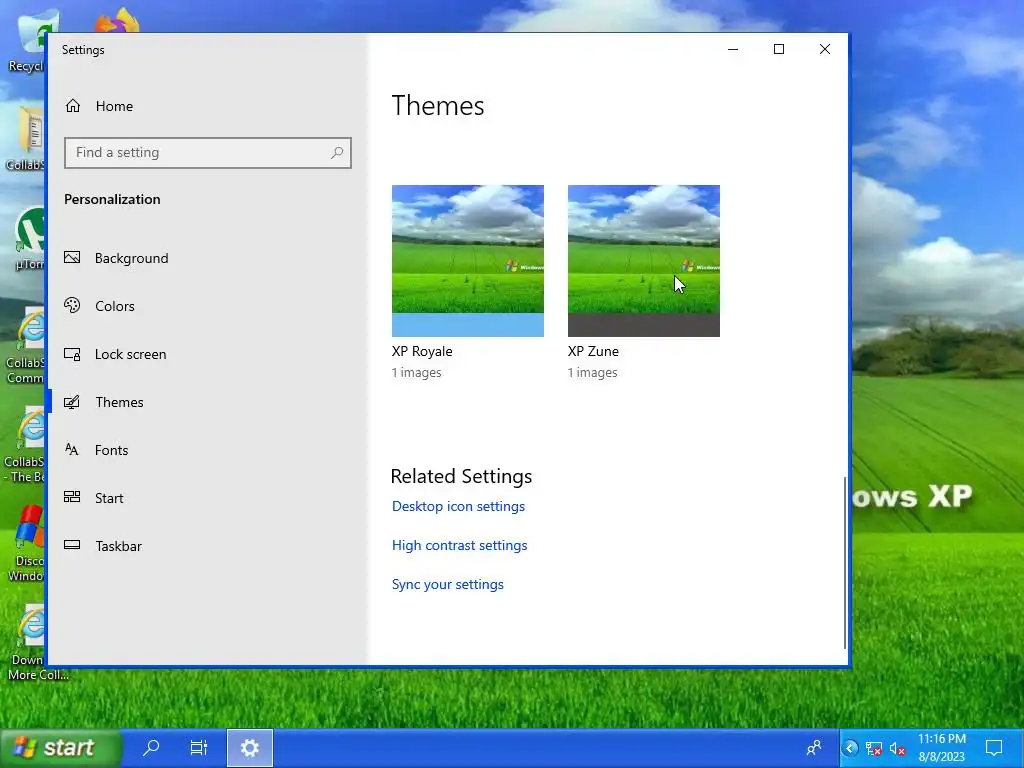Viewport: 1024px width, 768px height.
Task: Click the Settings gear taskbar button
Action: coord(250,748)
